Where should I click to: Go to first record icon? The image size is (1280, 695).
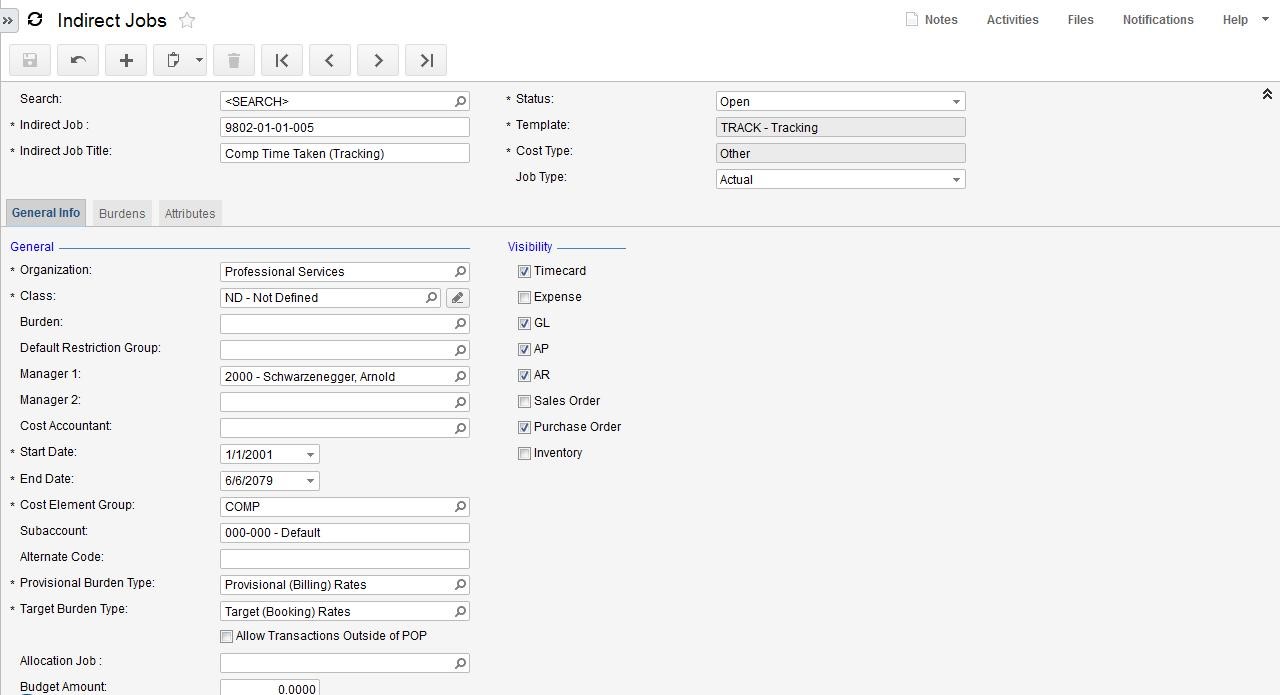point(282,61)
